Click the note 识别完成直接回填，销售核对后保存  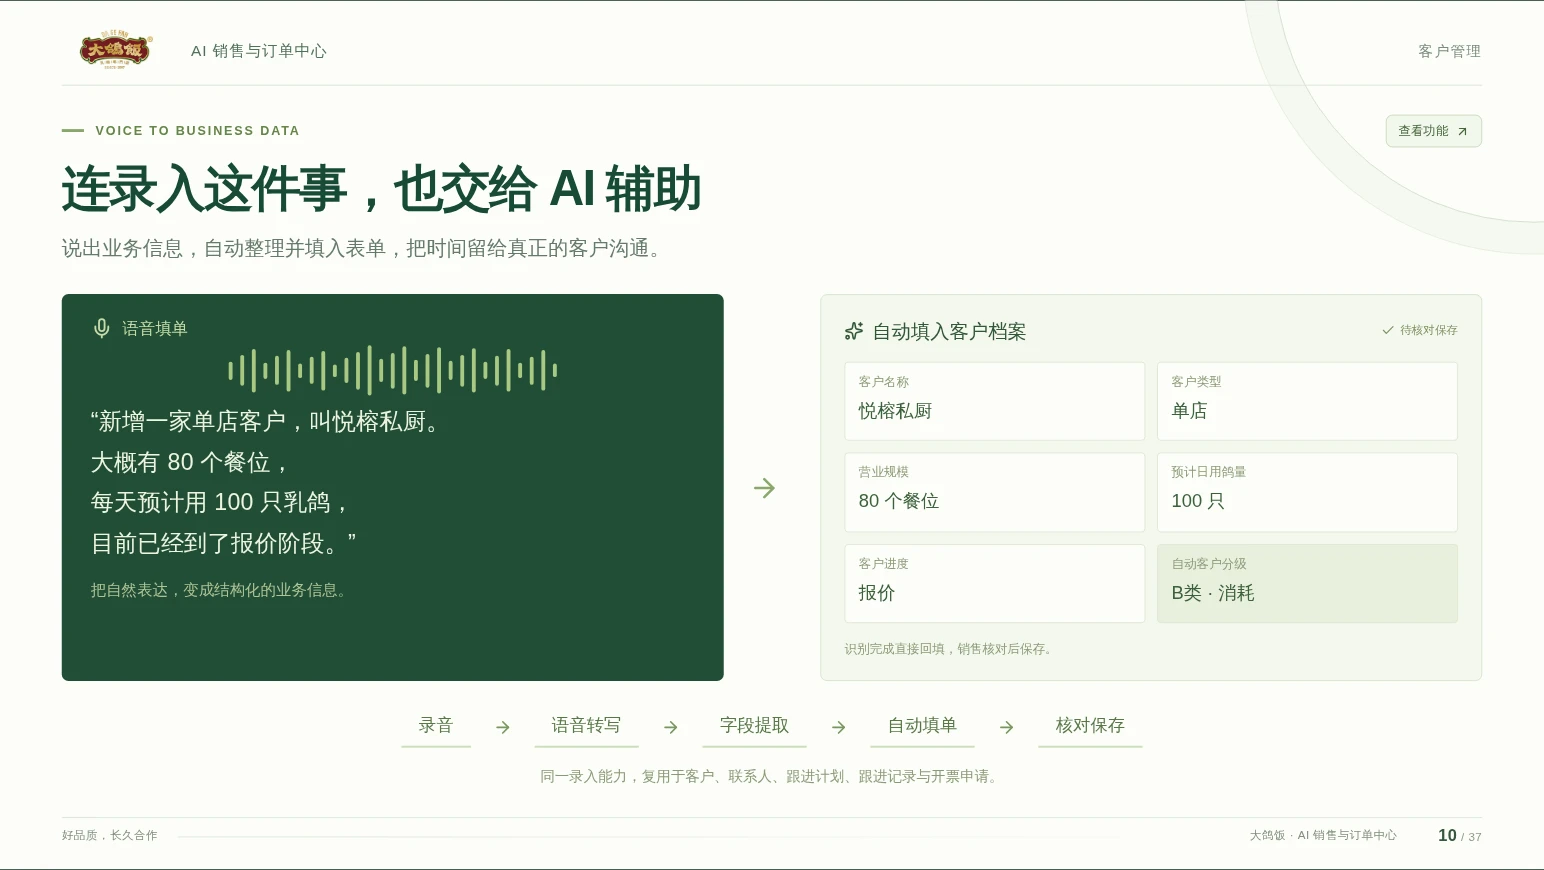[x=948, y=649]
